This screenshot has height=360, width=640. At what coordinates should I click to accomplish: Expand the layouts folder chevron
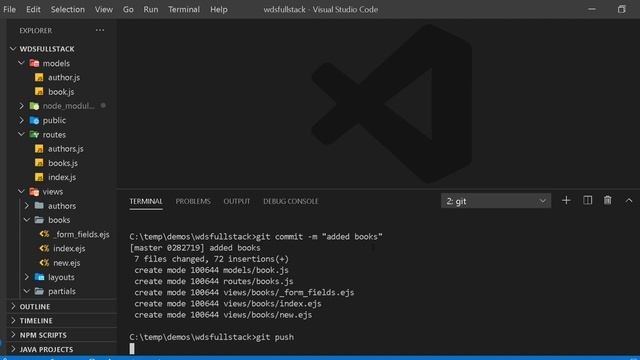(27, 277)
